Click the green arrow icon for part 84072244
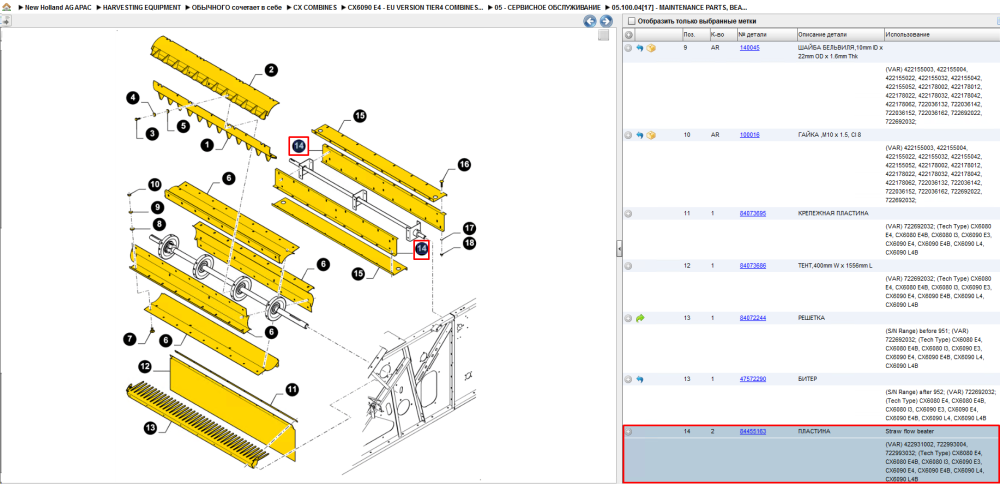This screenshot has width=1000, height=484. 640,318
